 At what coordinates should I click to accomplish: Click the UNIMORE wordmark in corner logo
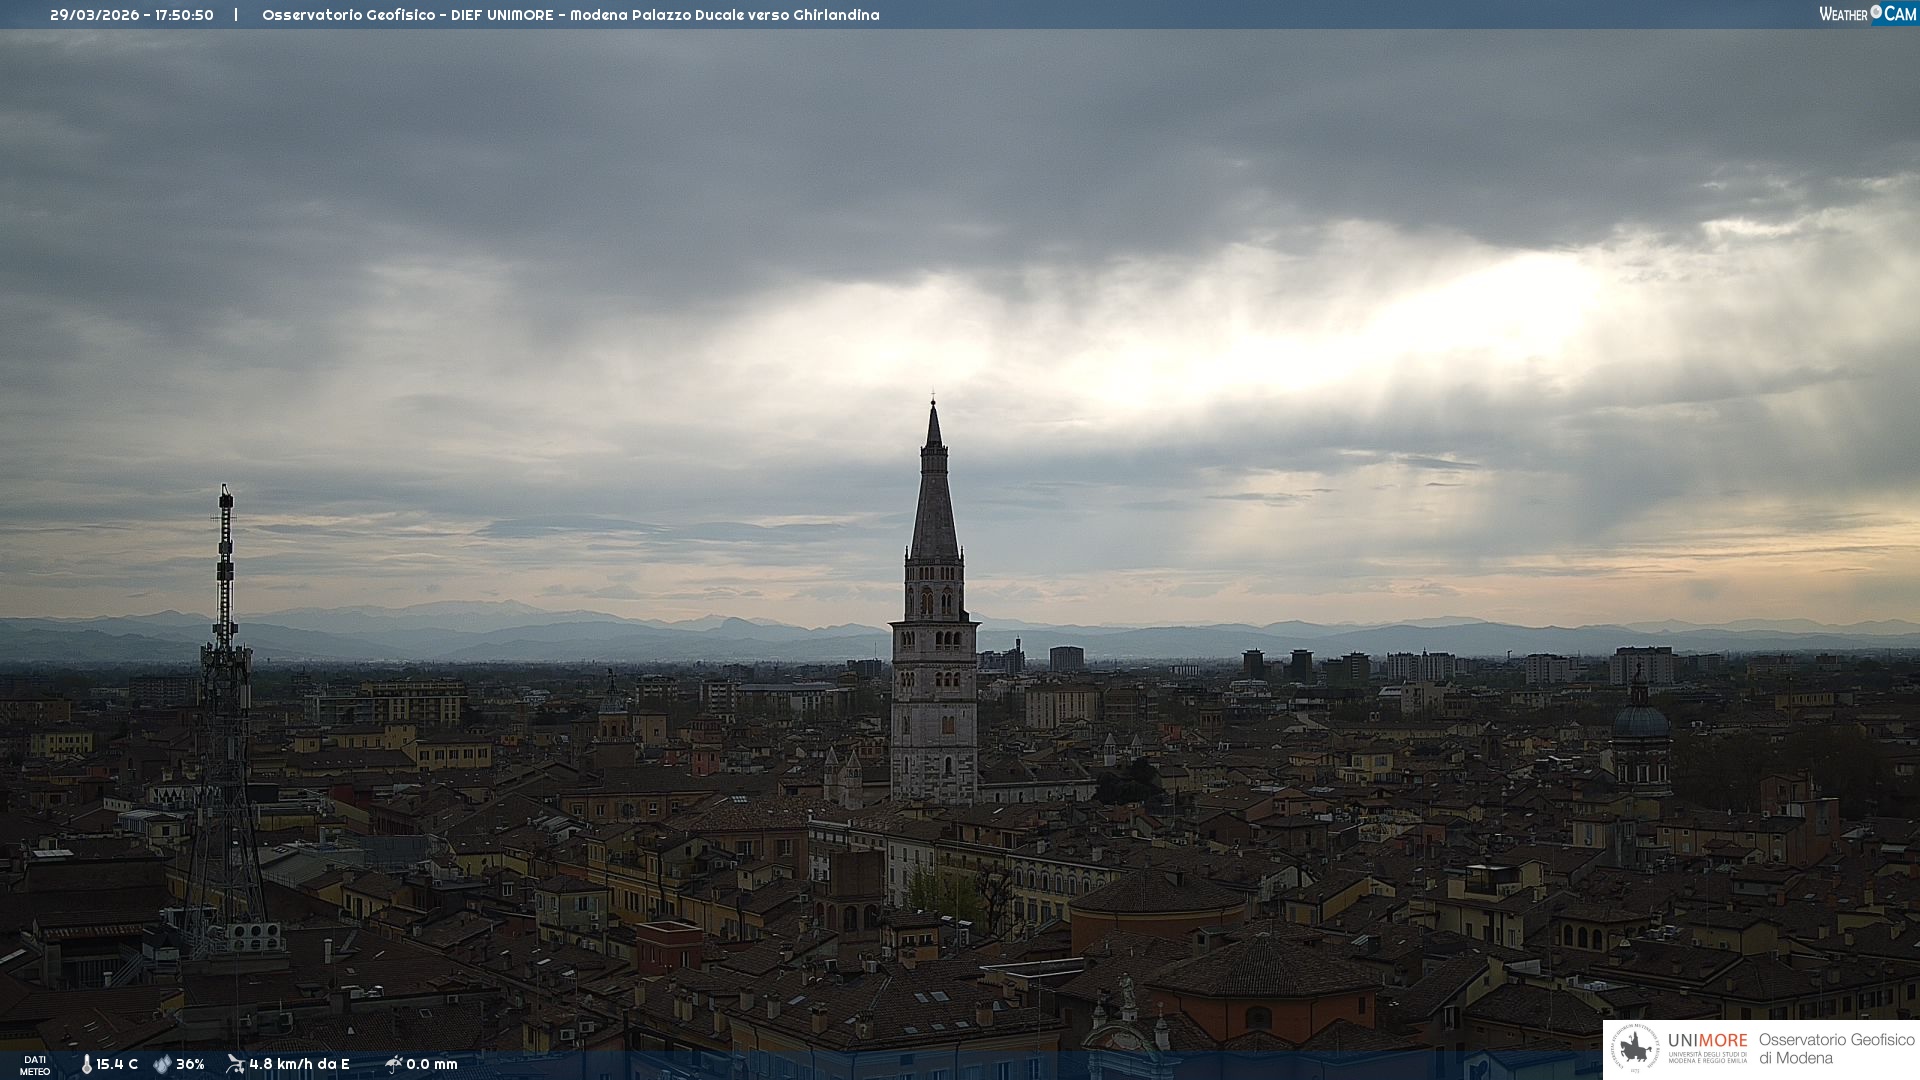coord(1707,1040)
